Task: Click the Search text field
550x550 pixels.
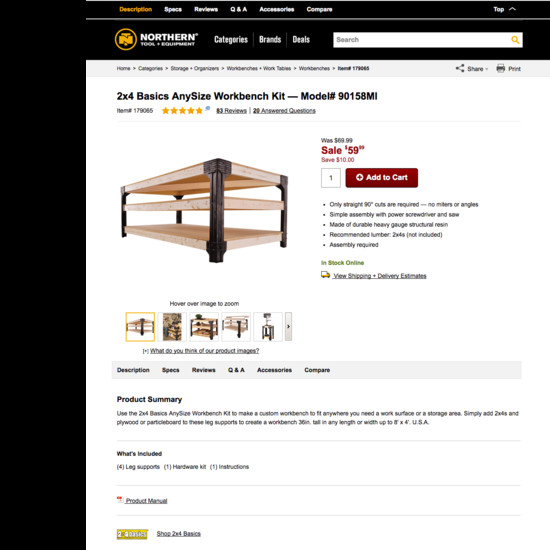Action: (421, 40)
